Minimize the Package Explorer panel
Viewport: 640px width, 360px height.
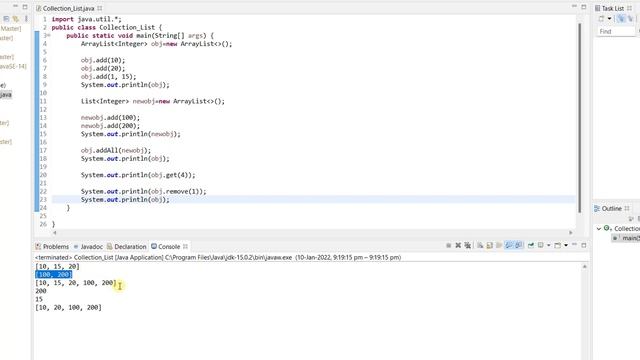pos(15,6)
